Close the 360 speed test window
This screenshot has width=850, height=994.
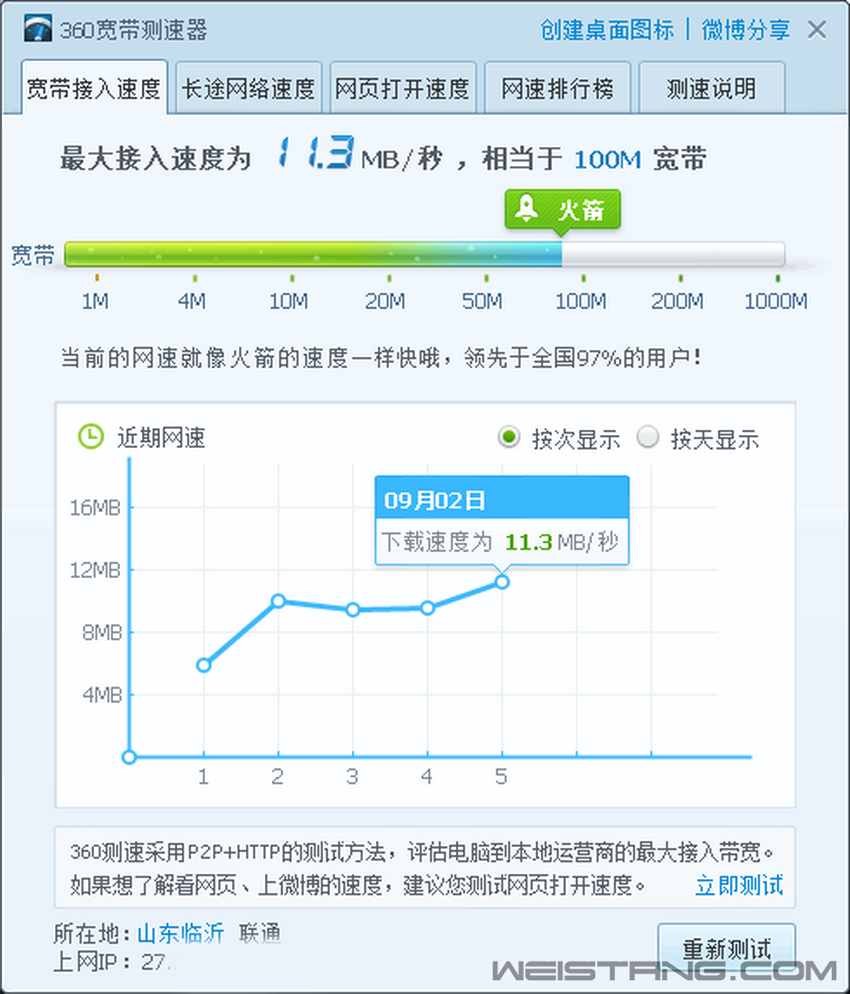pyautogui.click(x=817, y=29)
